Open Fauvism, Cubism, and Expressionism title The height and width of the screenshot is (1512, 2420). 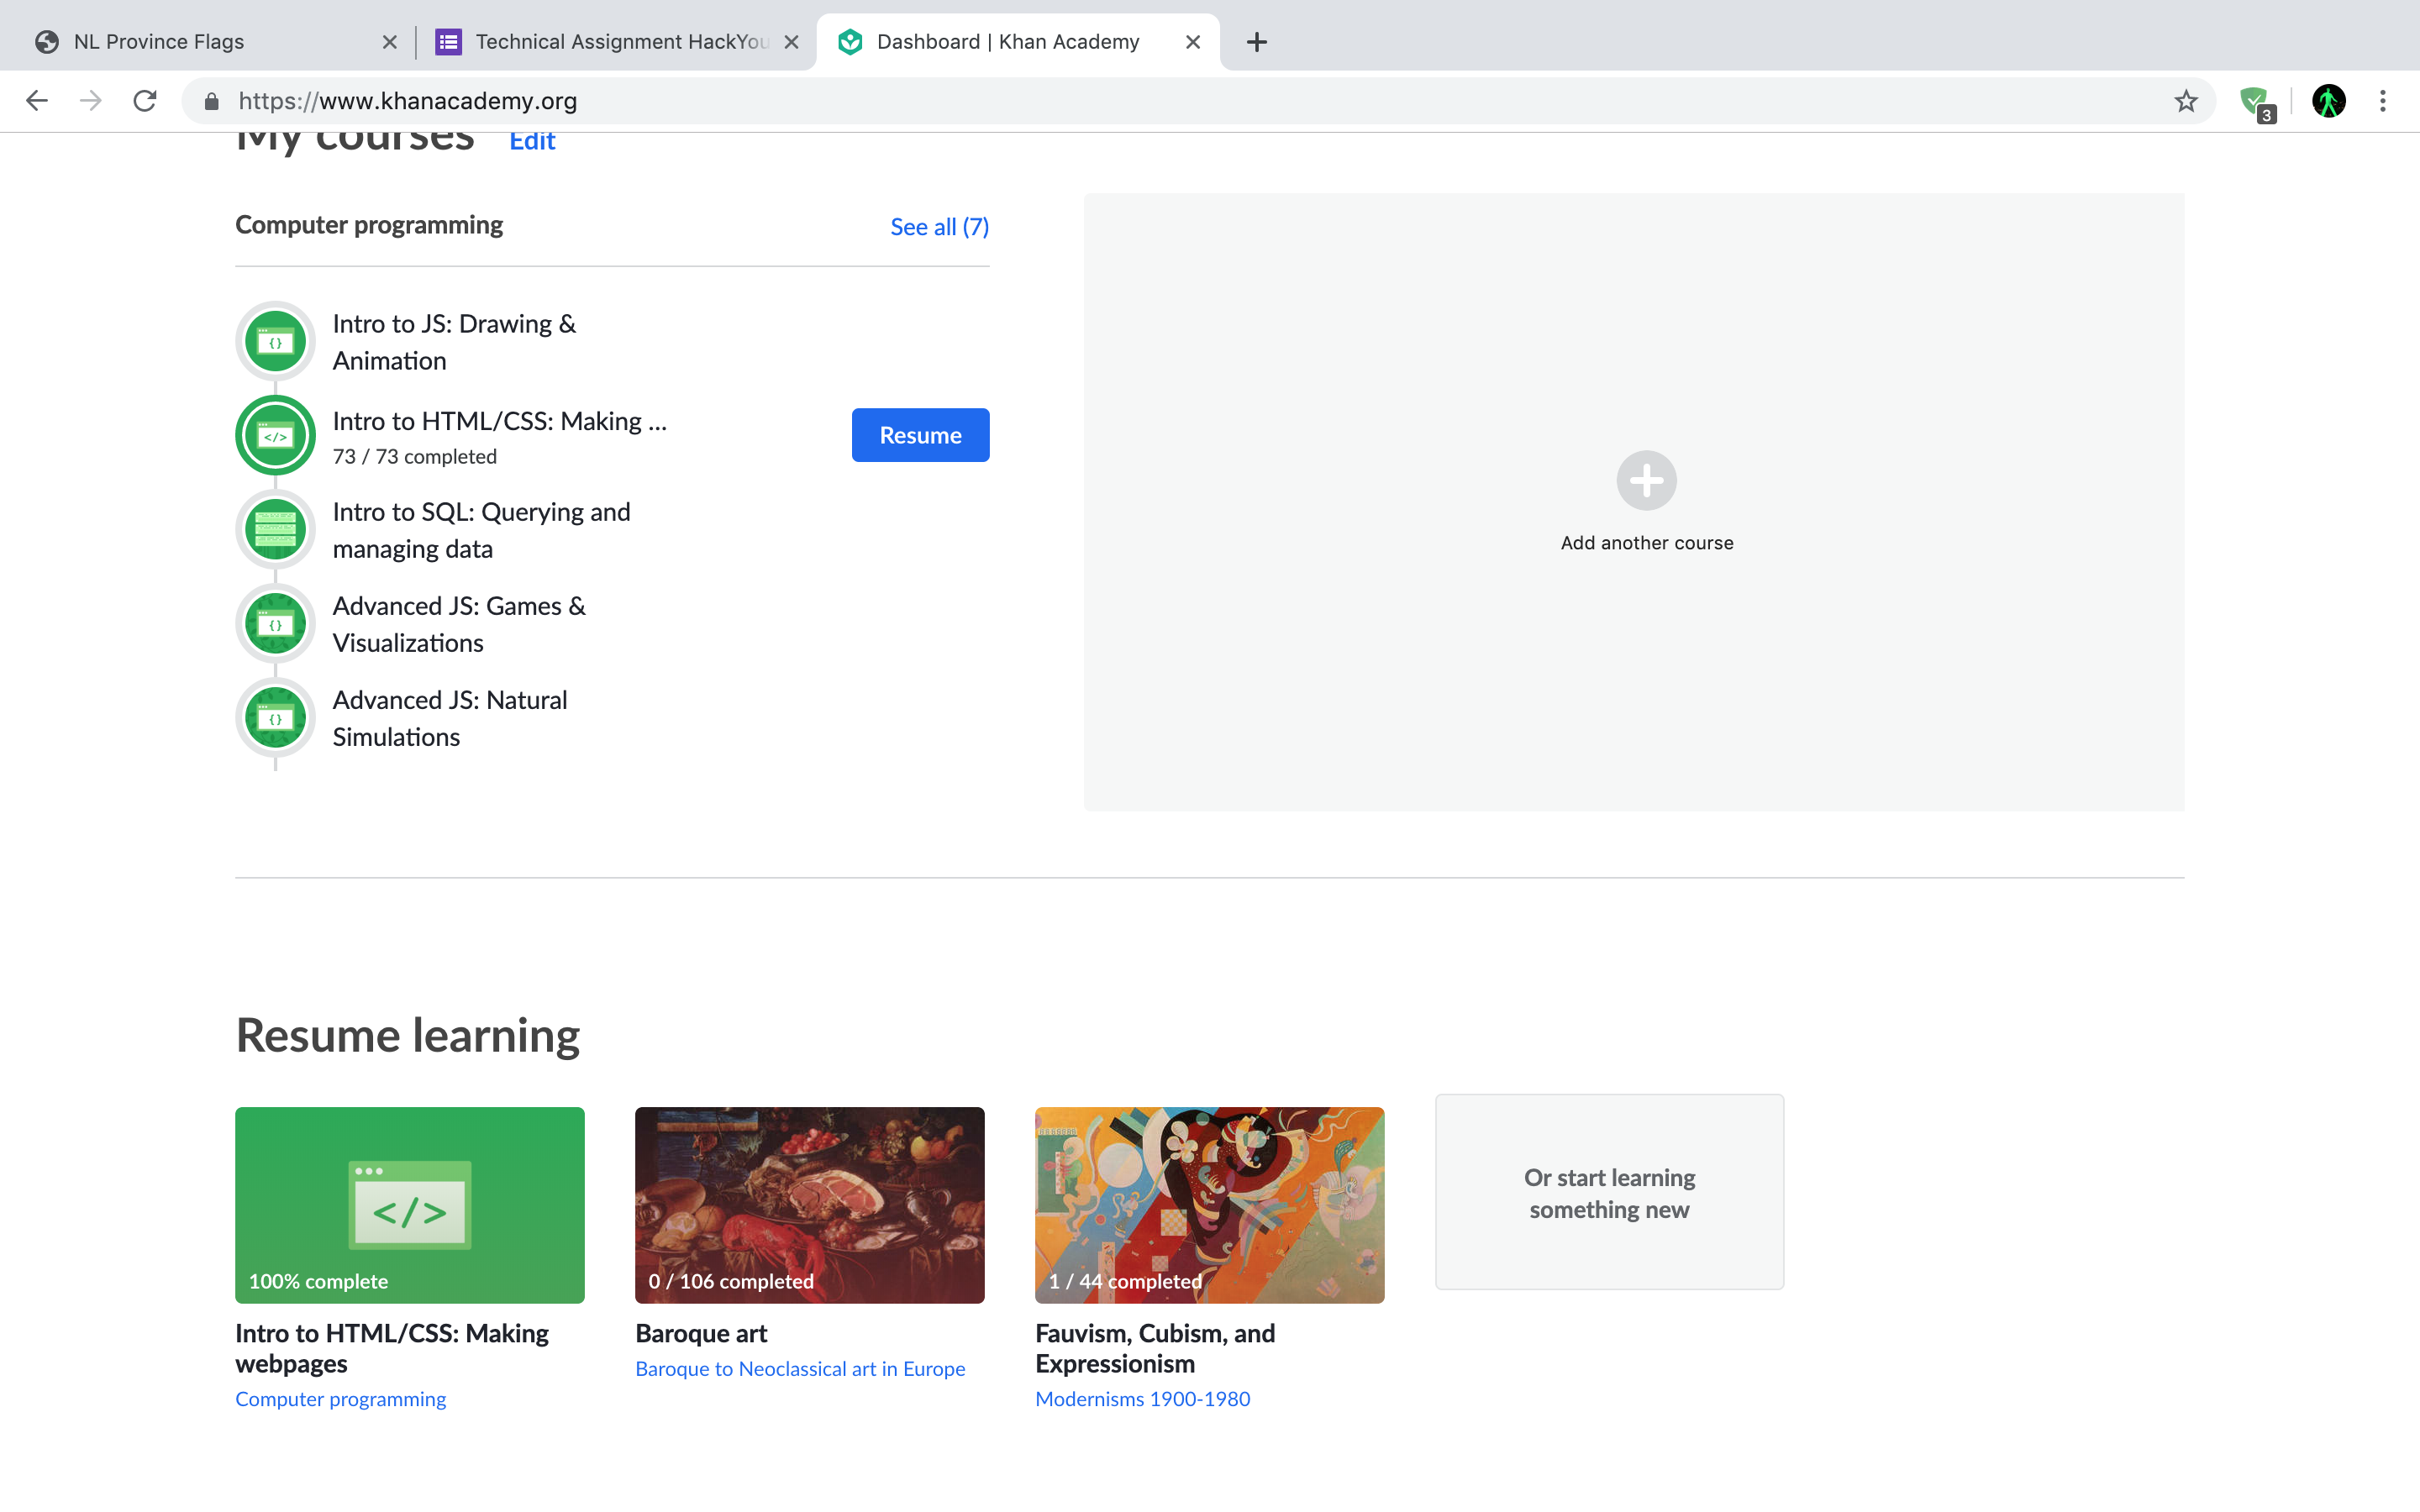(1155, 1348)
